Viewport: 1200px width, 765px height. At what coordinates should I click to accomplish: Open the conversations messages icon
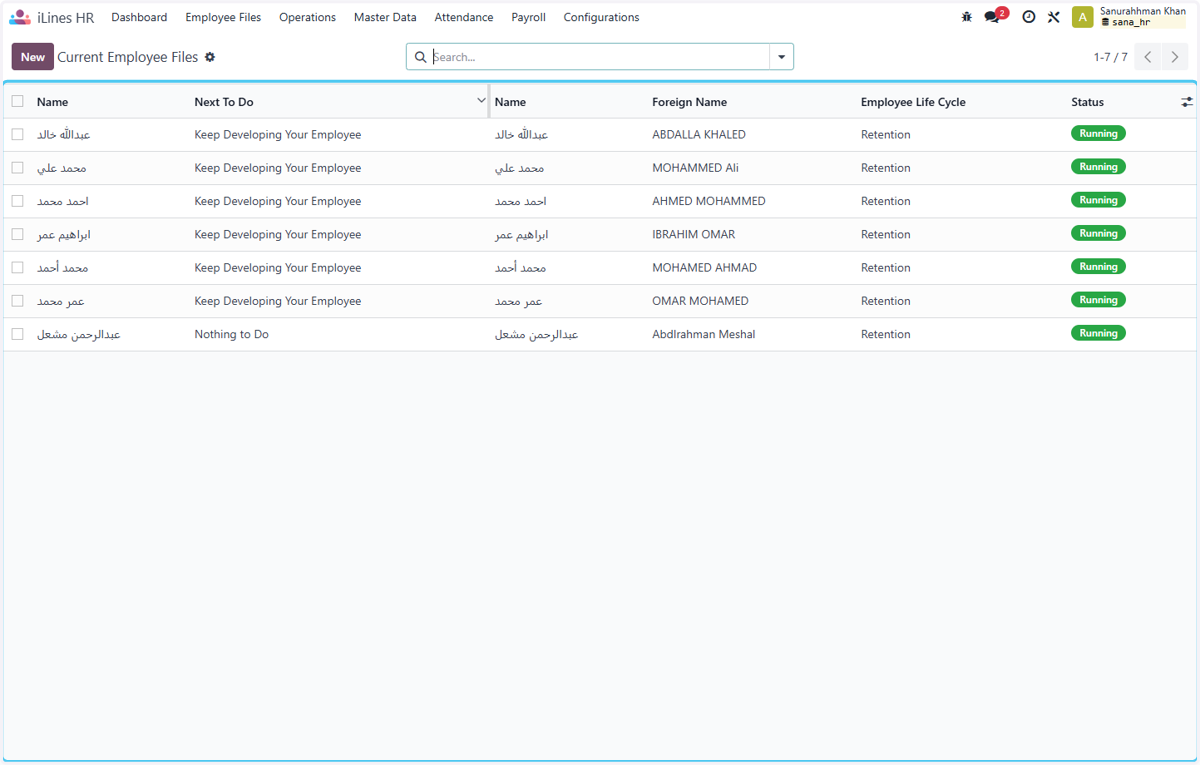[x=992, y=17]
